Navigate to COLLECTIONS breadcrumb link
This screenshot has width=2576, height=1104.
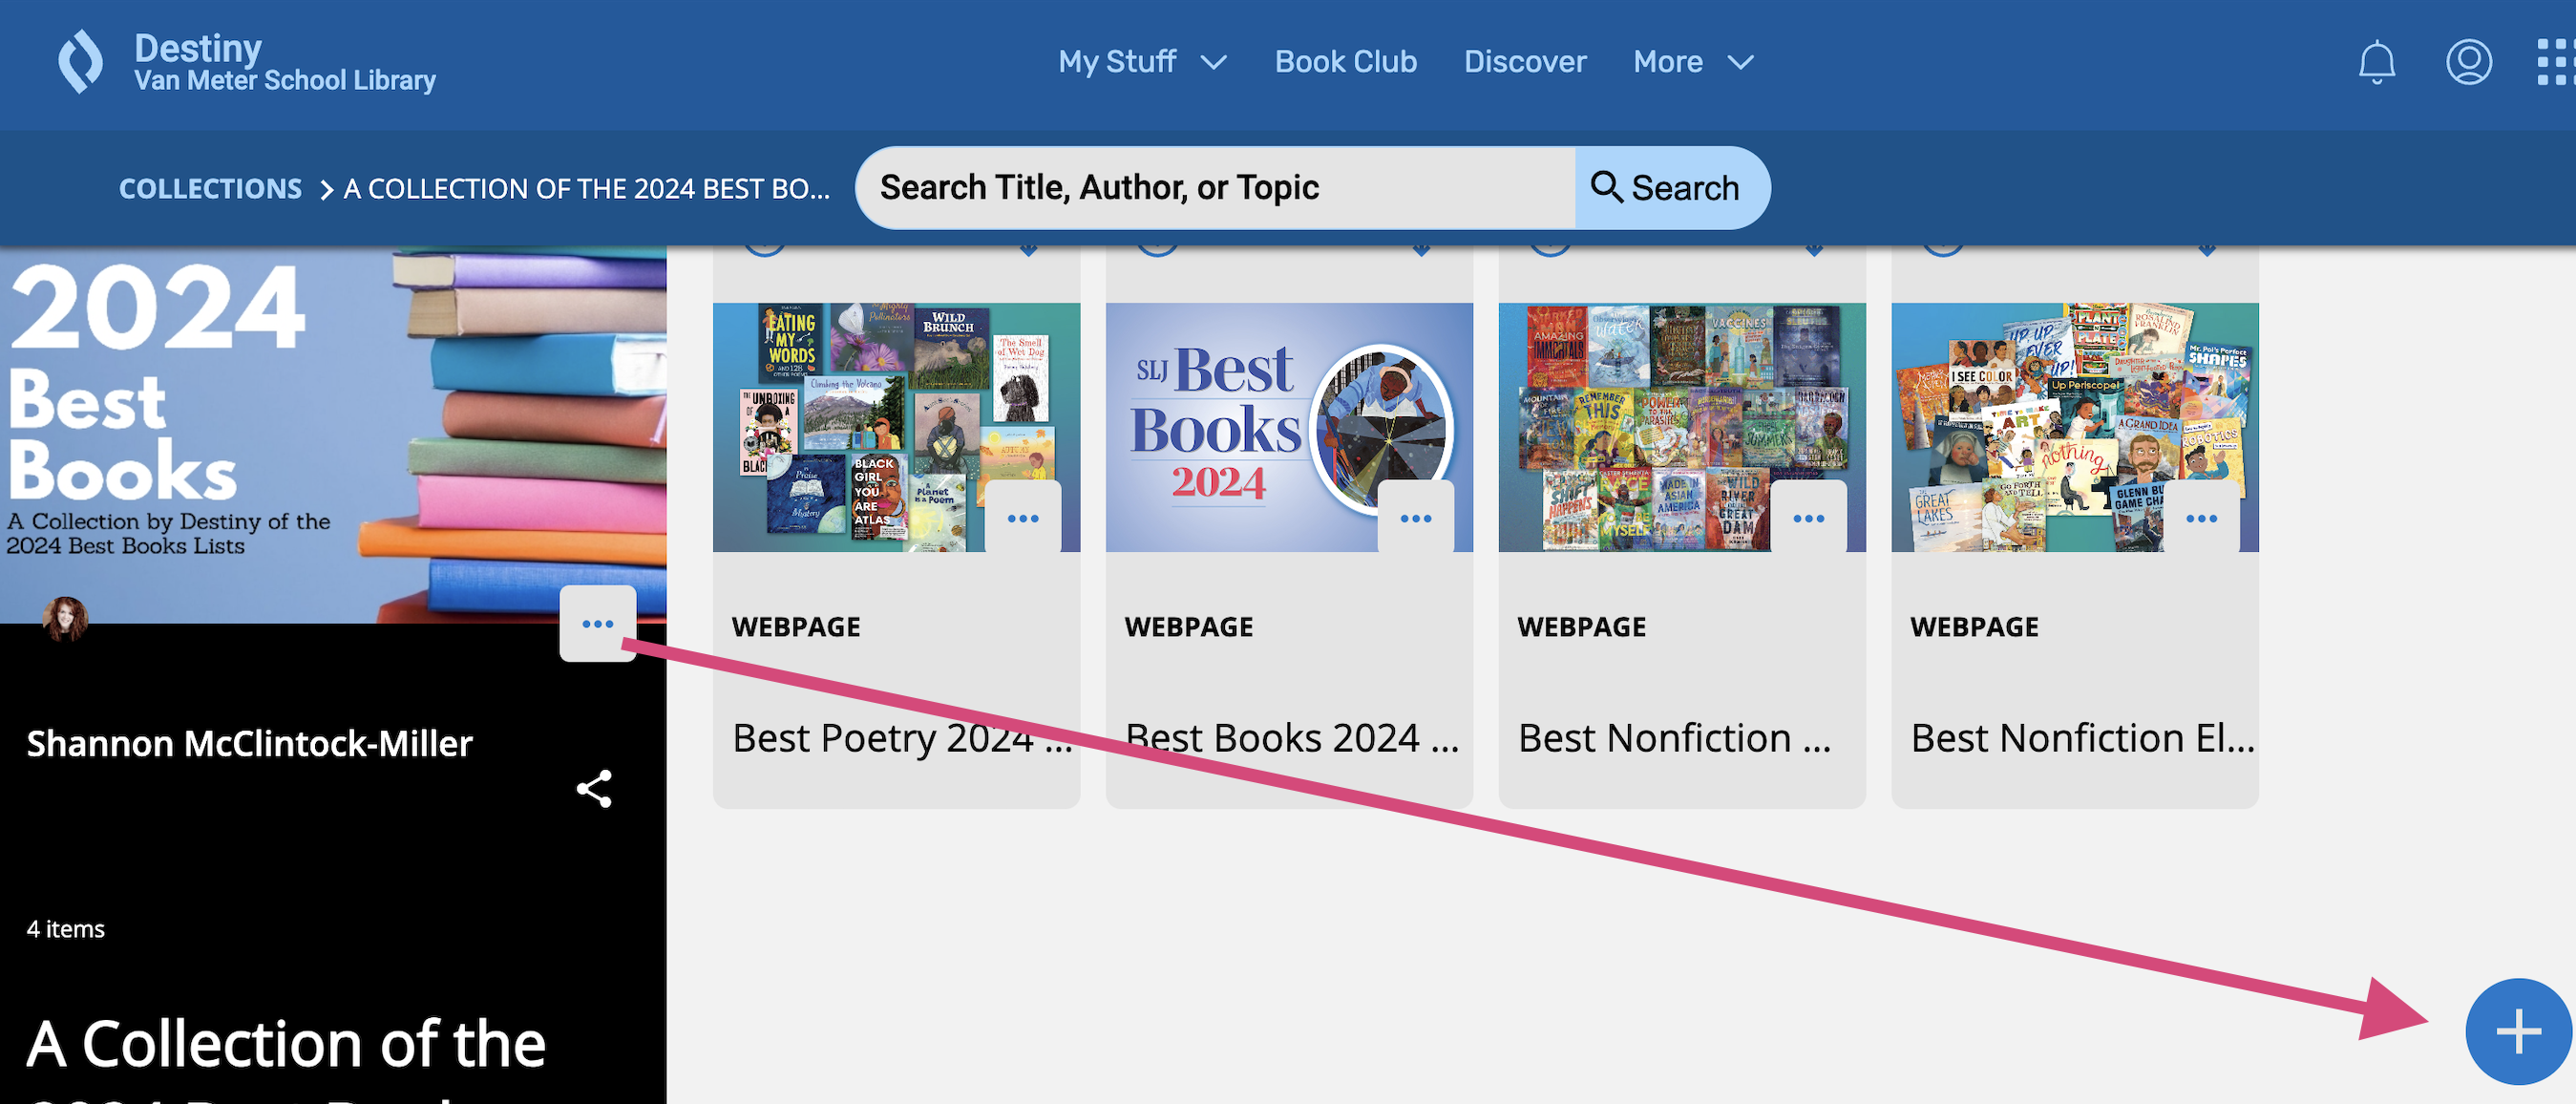[x=210, y=188]
